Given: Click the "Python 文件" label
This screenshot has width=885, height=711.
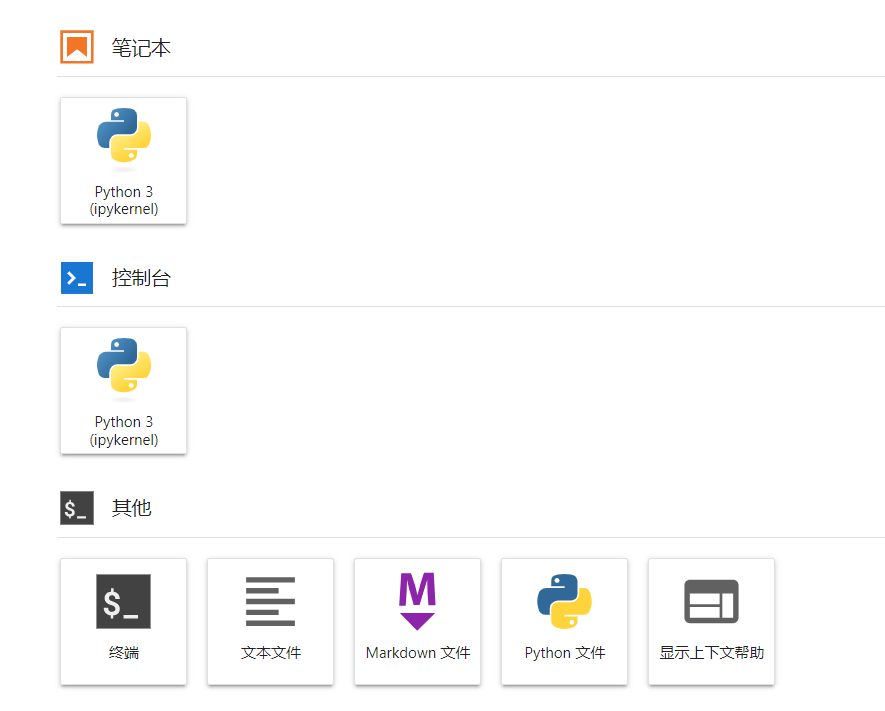Looking at the screenshot, I should point(564,653).
